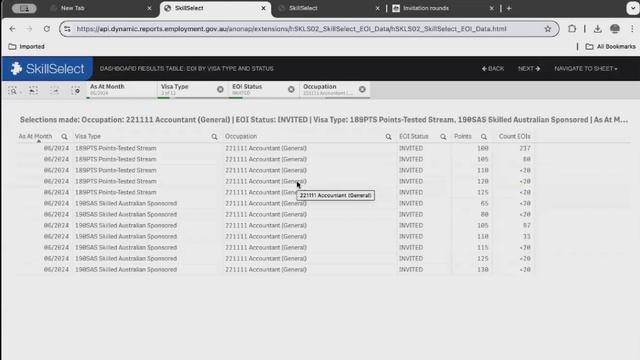The height and width of the screenshot is (360, 640).
Task: Sort by the Visa Type column header
Action: point(88,136)
